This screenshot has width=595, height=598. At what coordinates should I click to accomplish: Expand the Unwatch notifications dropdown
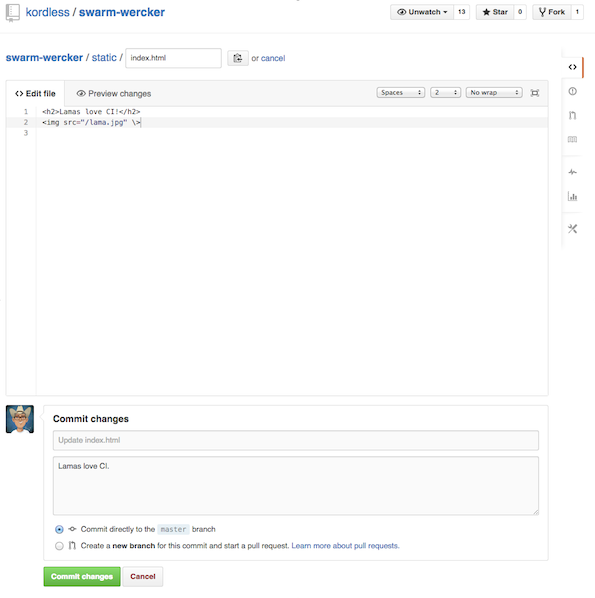(422, 12)
